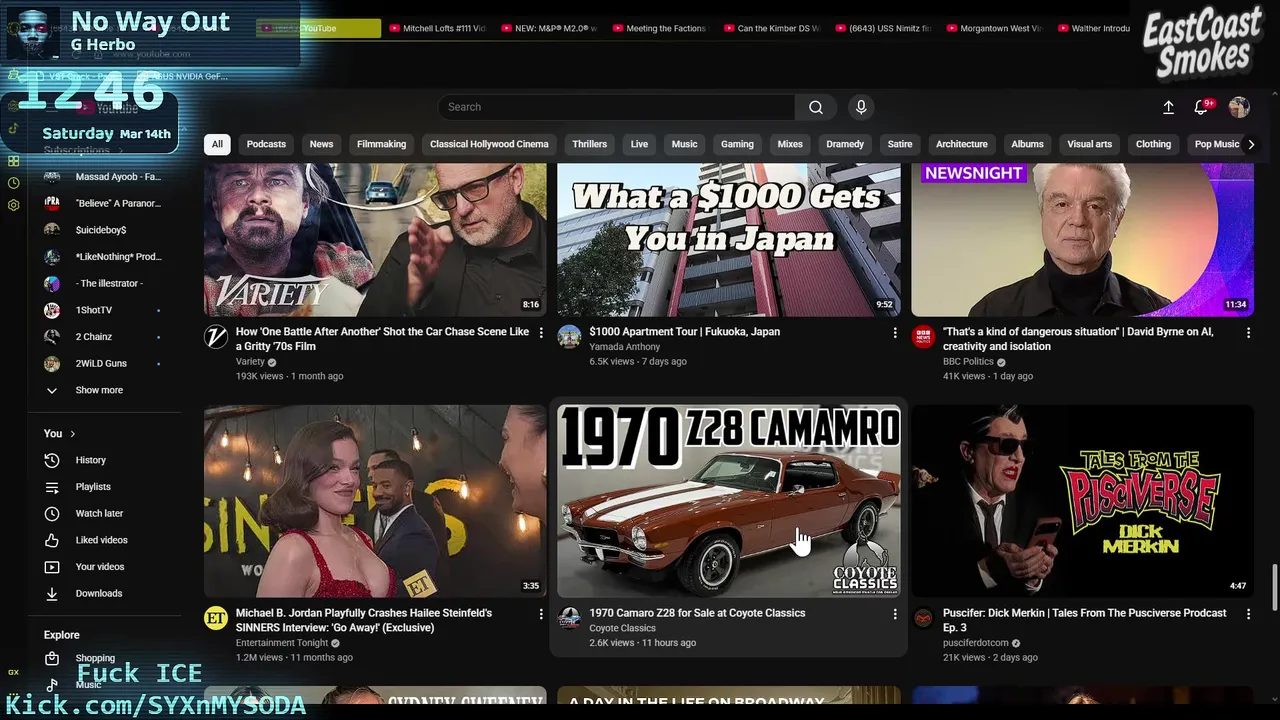Select the Mixes filter chip

[x=790, y=144]
